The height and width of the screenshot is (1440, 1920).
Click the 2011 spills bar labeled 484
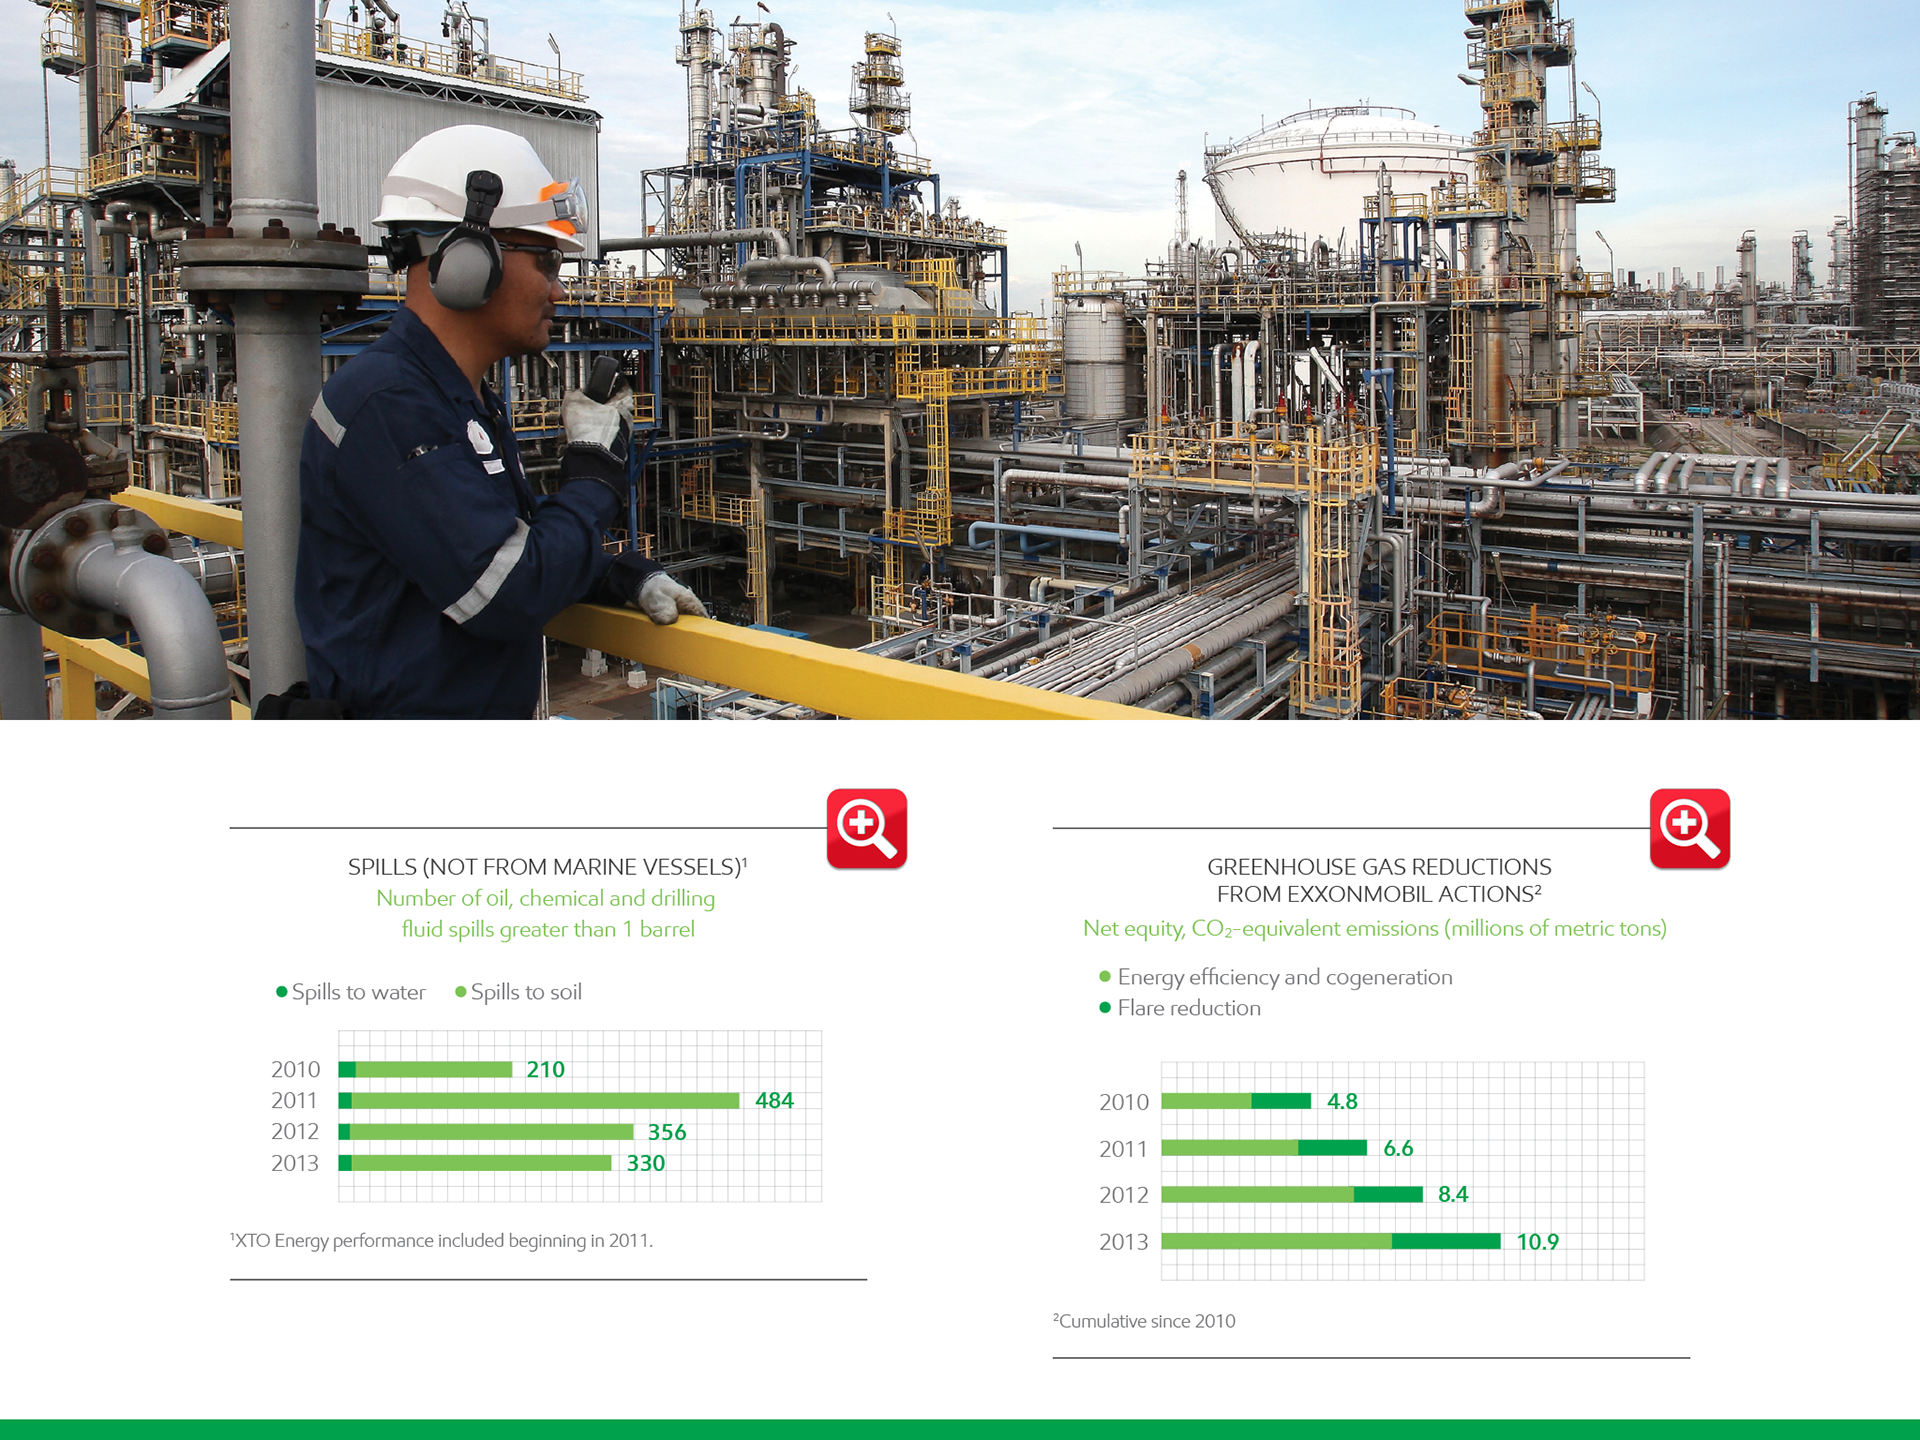pos(540,1101)
